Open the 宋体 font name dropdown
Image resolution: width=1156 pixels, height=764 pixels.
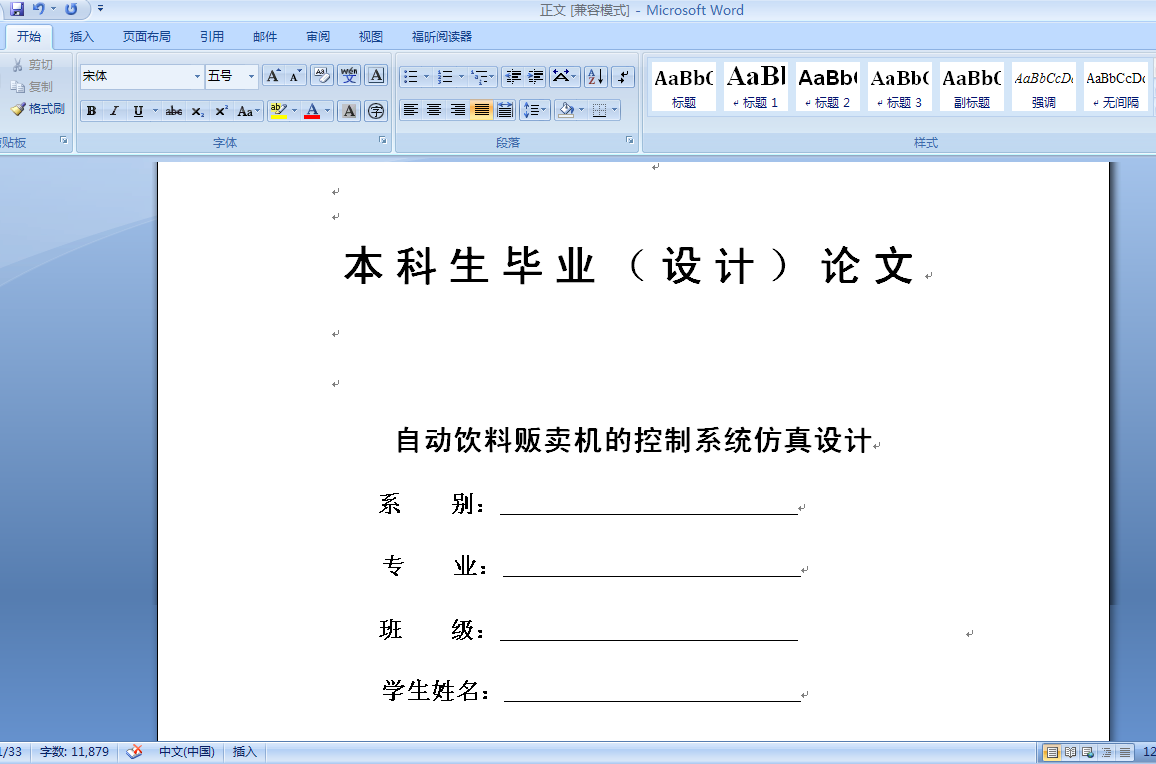tap(197, 76)
